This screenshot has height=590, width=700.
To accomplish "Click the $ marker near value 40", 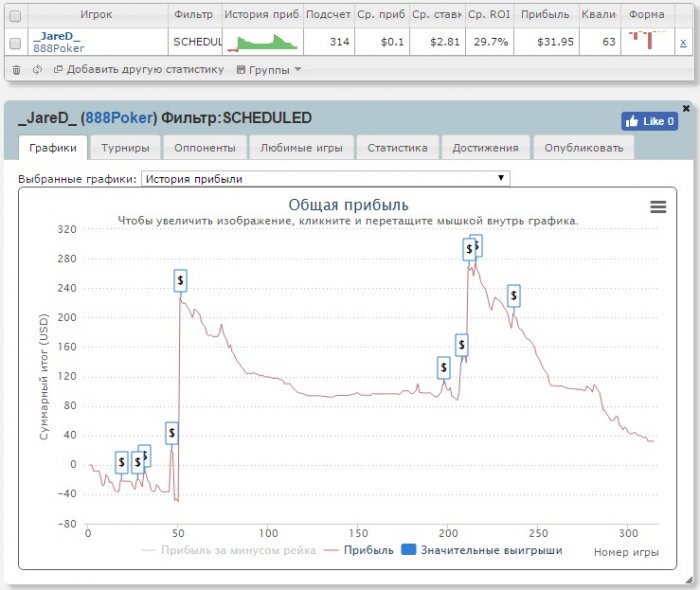I will click(x=172, y=433).
